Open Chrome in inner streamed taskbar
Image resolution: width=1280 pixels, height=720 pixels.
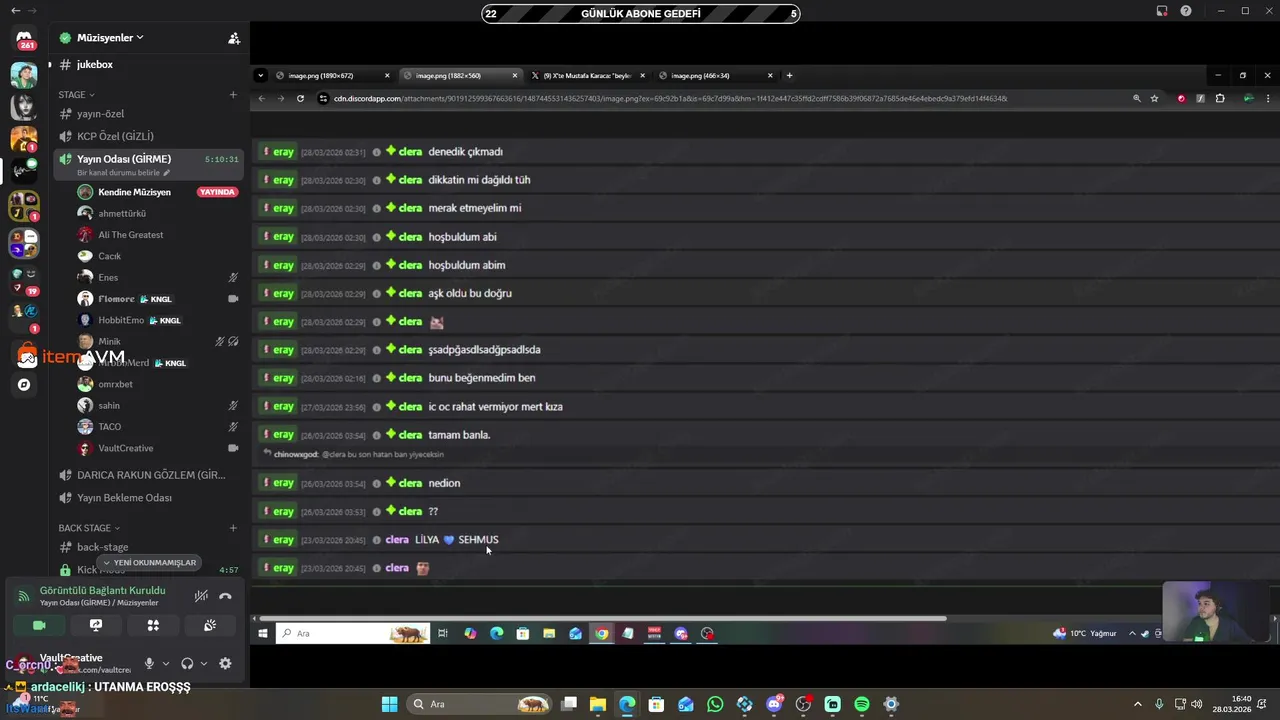[601, 633]
